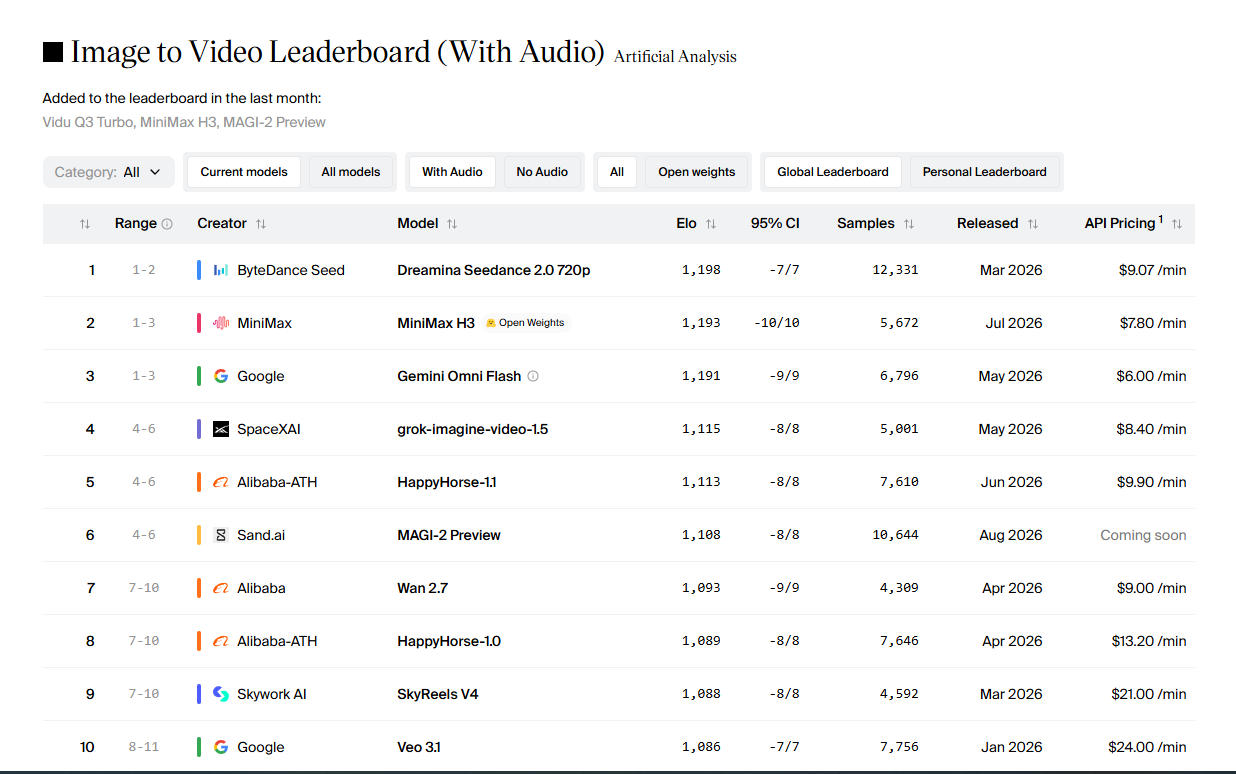Screen dimensions: 1236x774
Task: Select the All models filter
Action: tap(351, 172)
